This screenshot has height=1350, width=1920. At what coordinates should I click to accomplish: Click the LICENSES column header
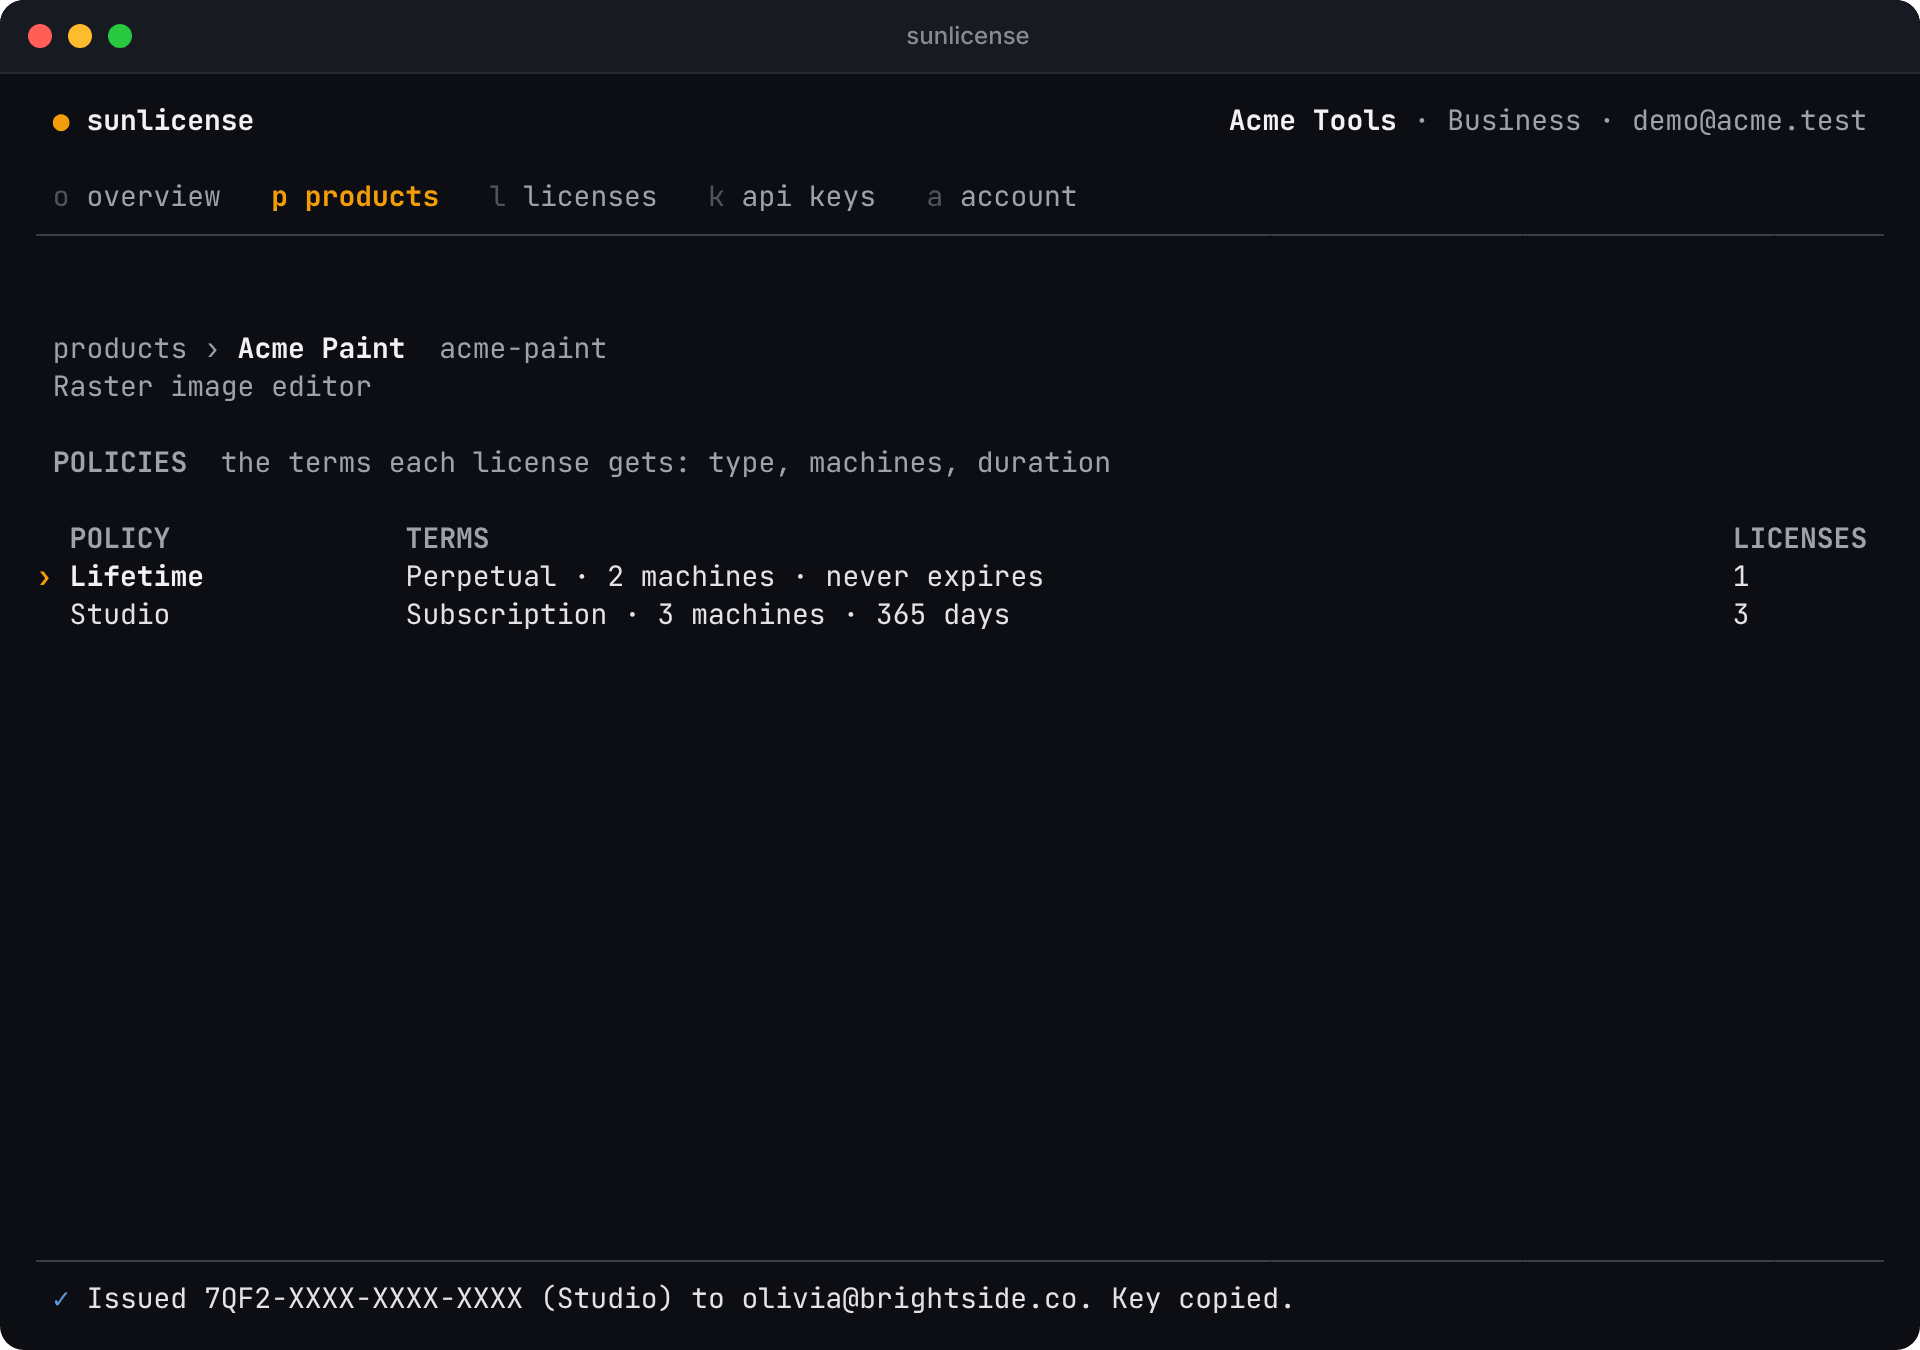[x=1799, y=539]
